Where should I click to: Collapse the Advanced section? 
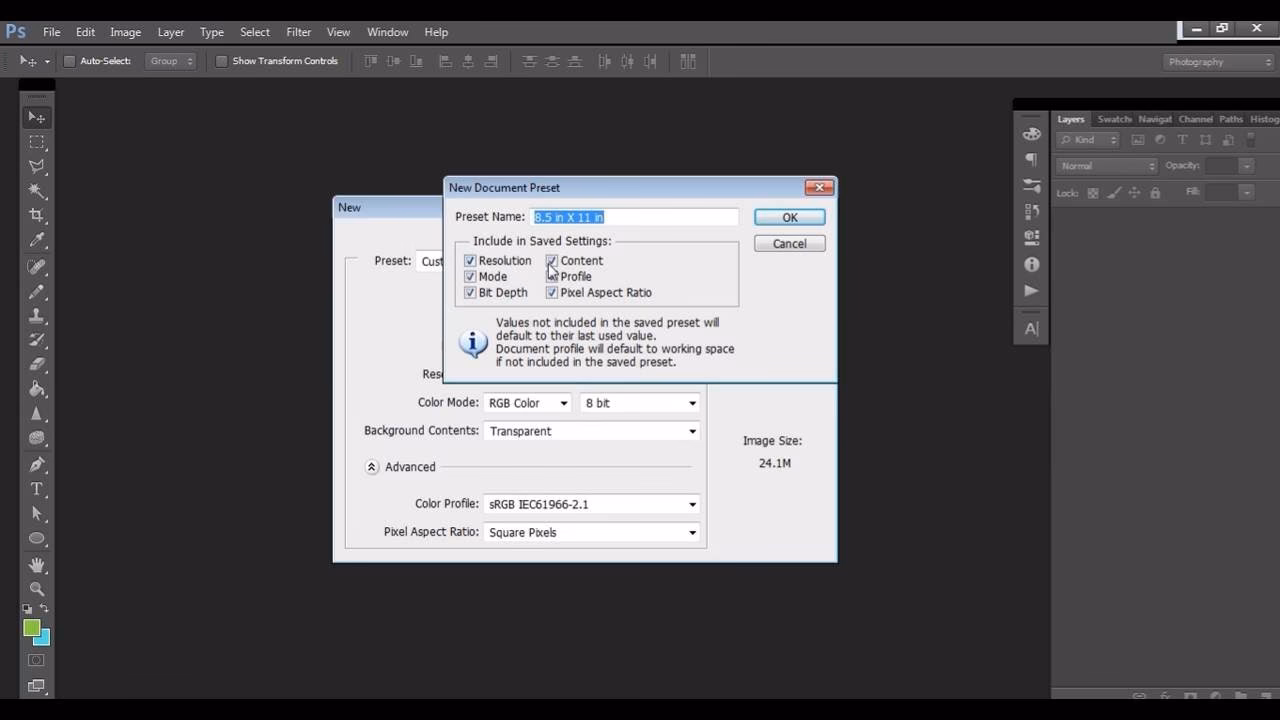tap(371, 466)
